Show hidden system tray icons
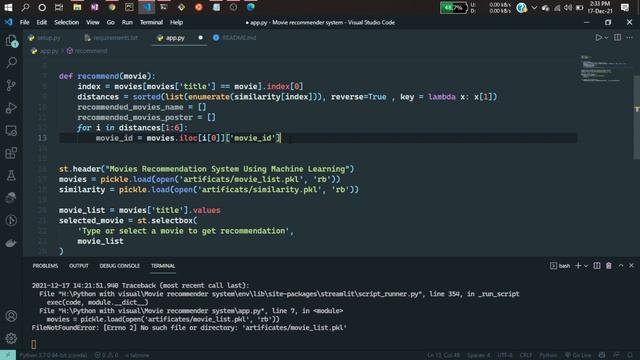Image resolution: width=640 pixels, height=360 pixels. (x=534, y=8)
